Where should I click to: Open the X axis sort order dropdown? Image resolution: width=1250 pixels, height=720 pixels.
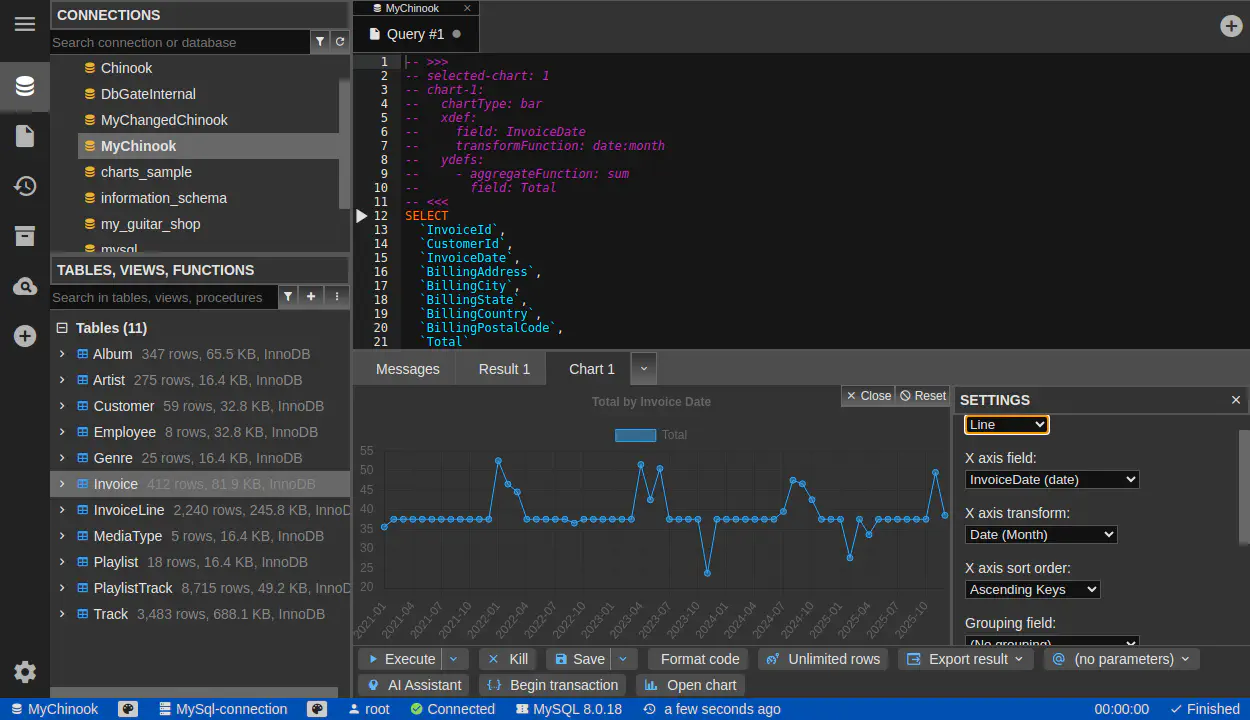1032,590
